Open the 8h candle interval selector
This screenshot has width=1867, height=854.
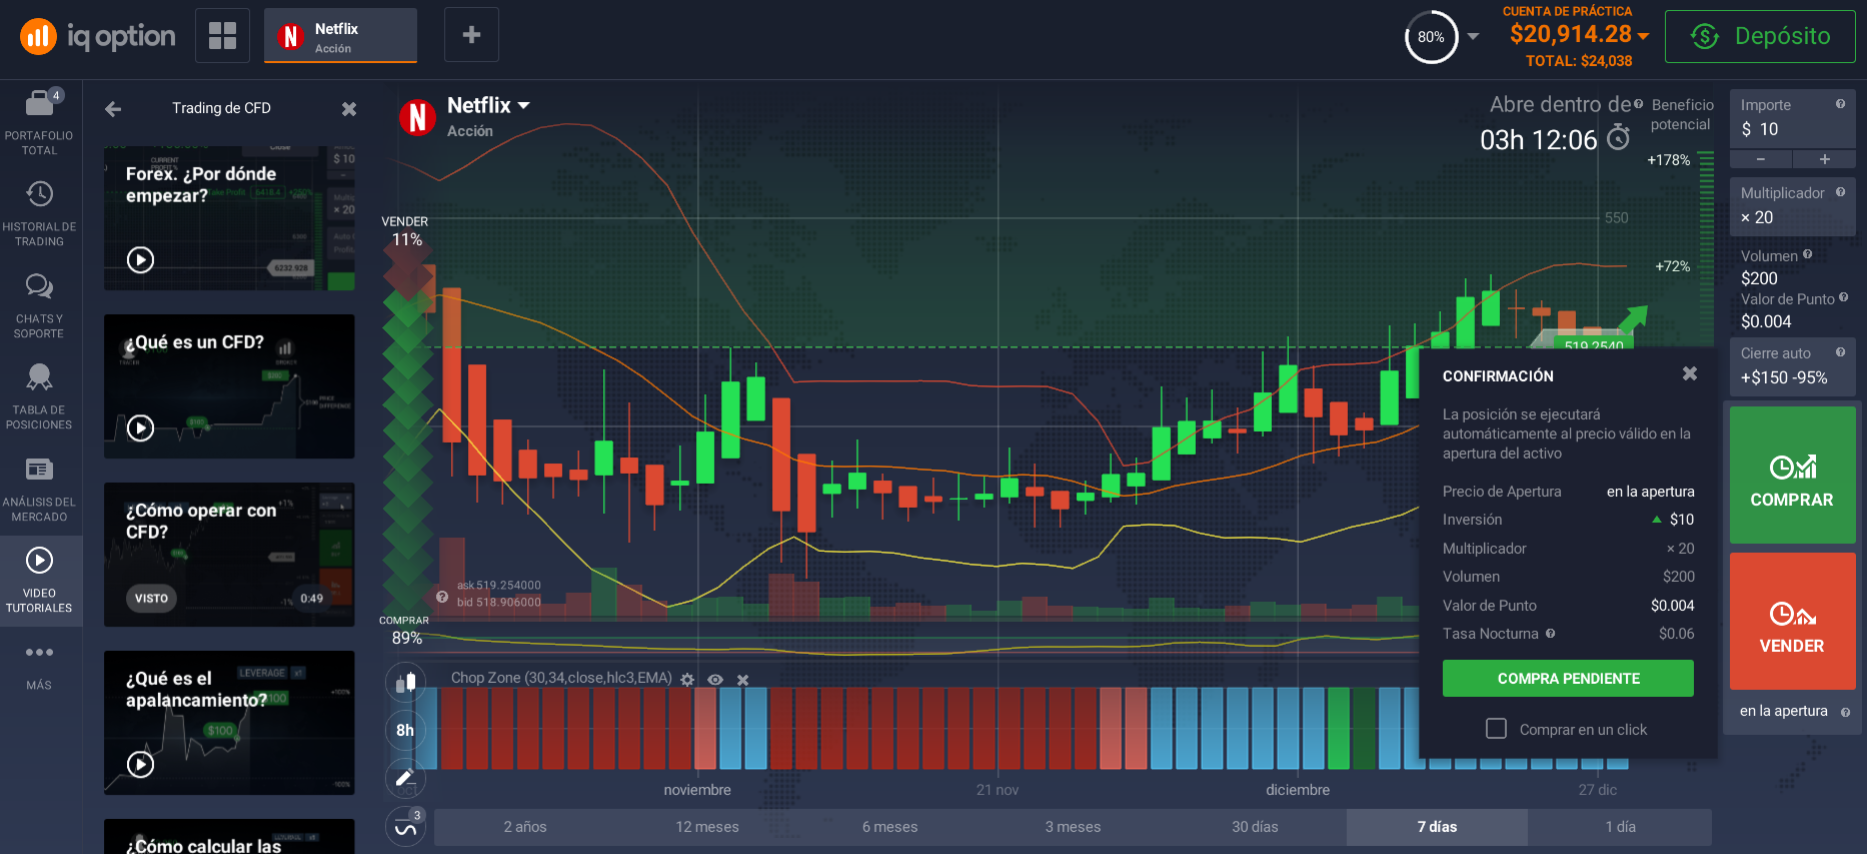405,730
